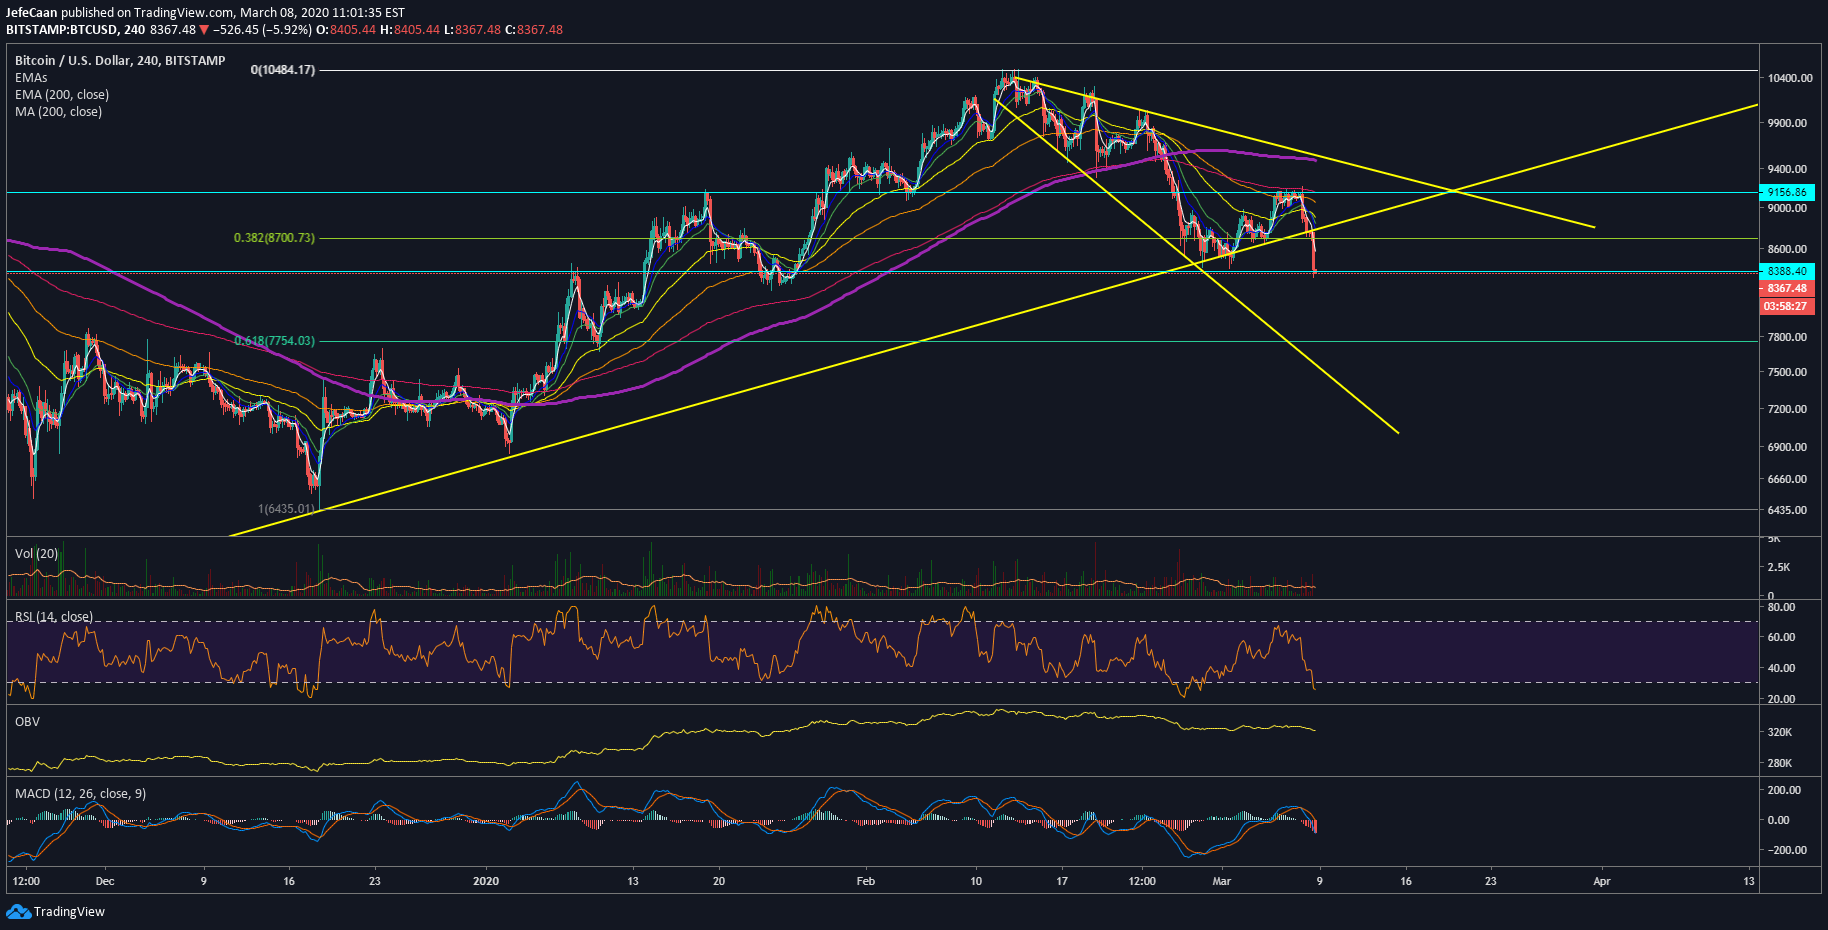Click the Feb date on time axis
1828x930 pixels.
pyautogui.click(x=866, y=881)
